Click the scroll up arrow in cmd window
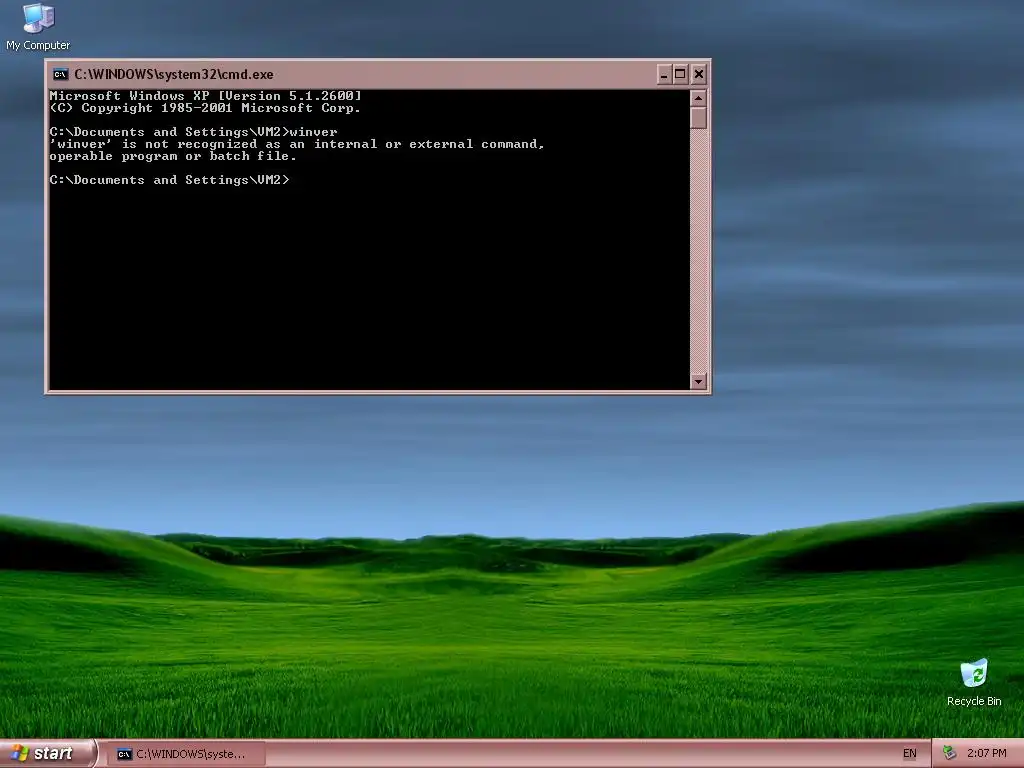The image size is (1024, 768). click(698, 99)
